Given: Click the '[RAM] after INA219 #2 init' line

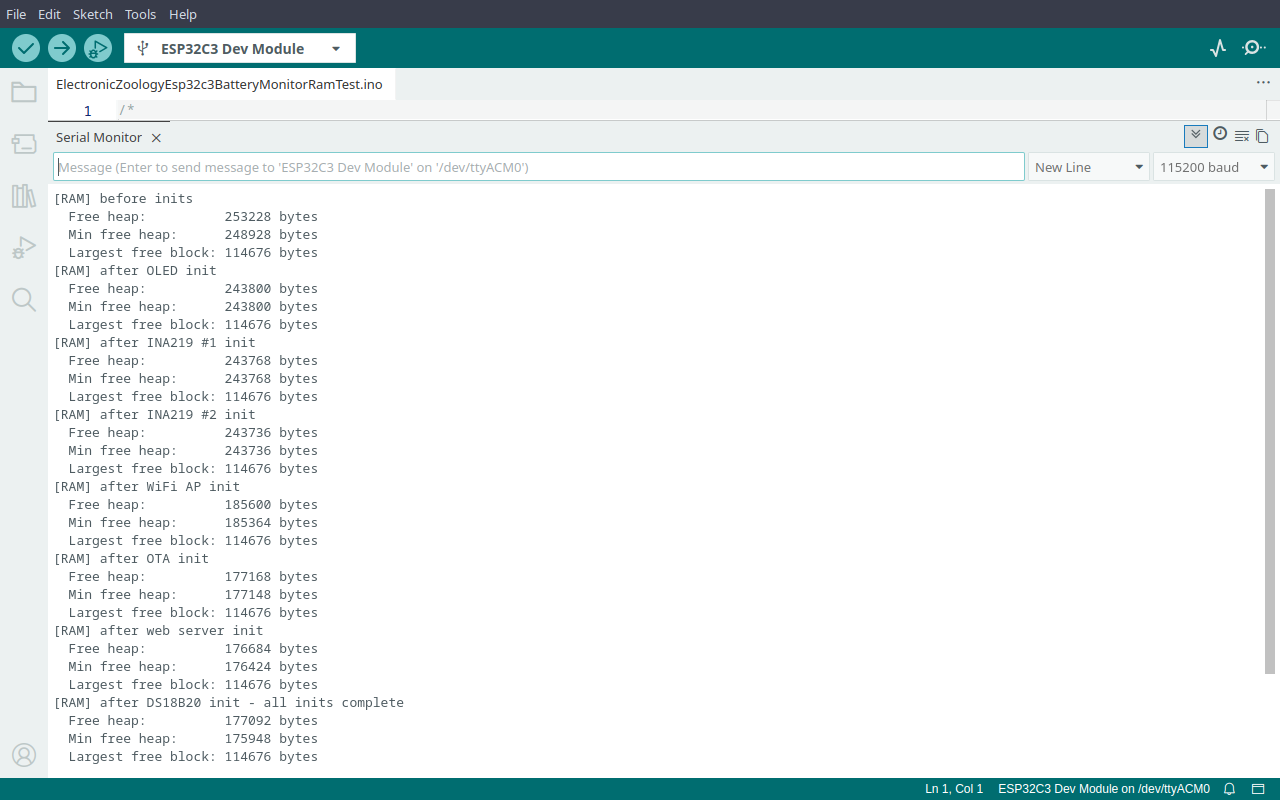Looking at the screenshot, I should tap(154, 415).
